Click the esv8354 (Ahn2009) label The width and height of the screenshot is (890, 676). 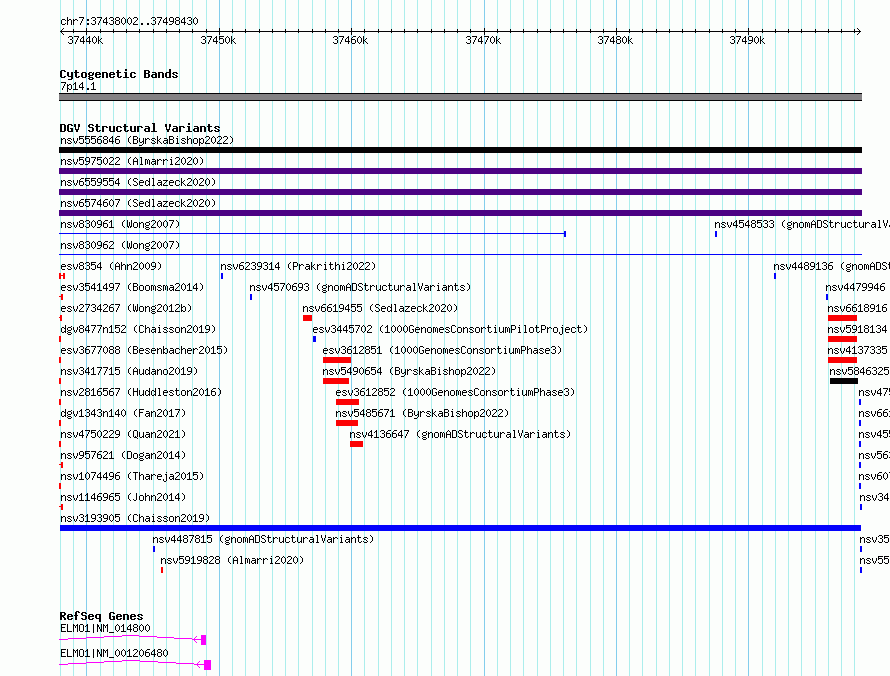point(111,266)
